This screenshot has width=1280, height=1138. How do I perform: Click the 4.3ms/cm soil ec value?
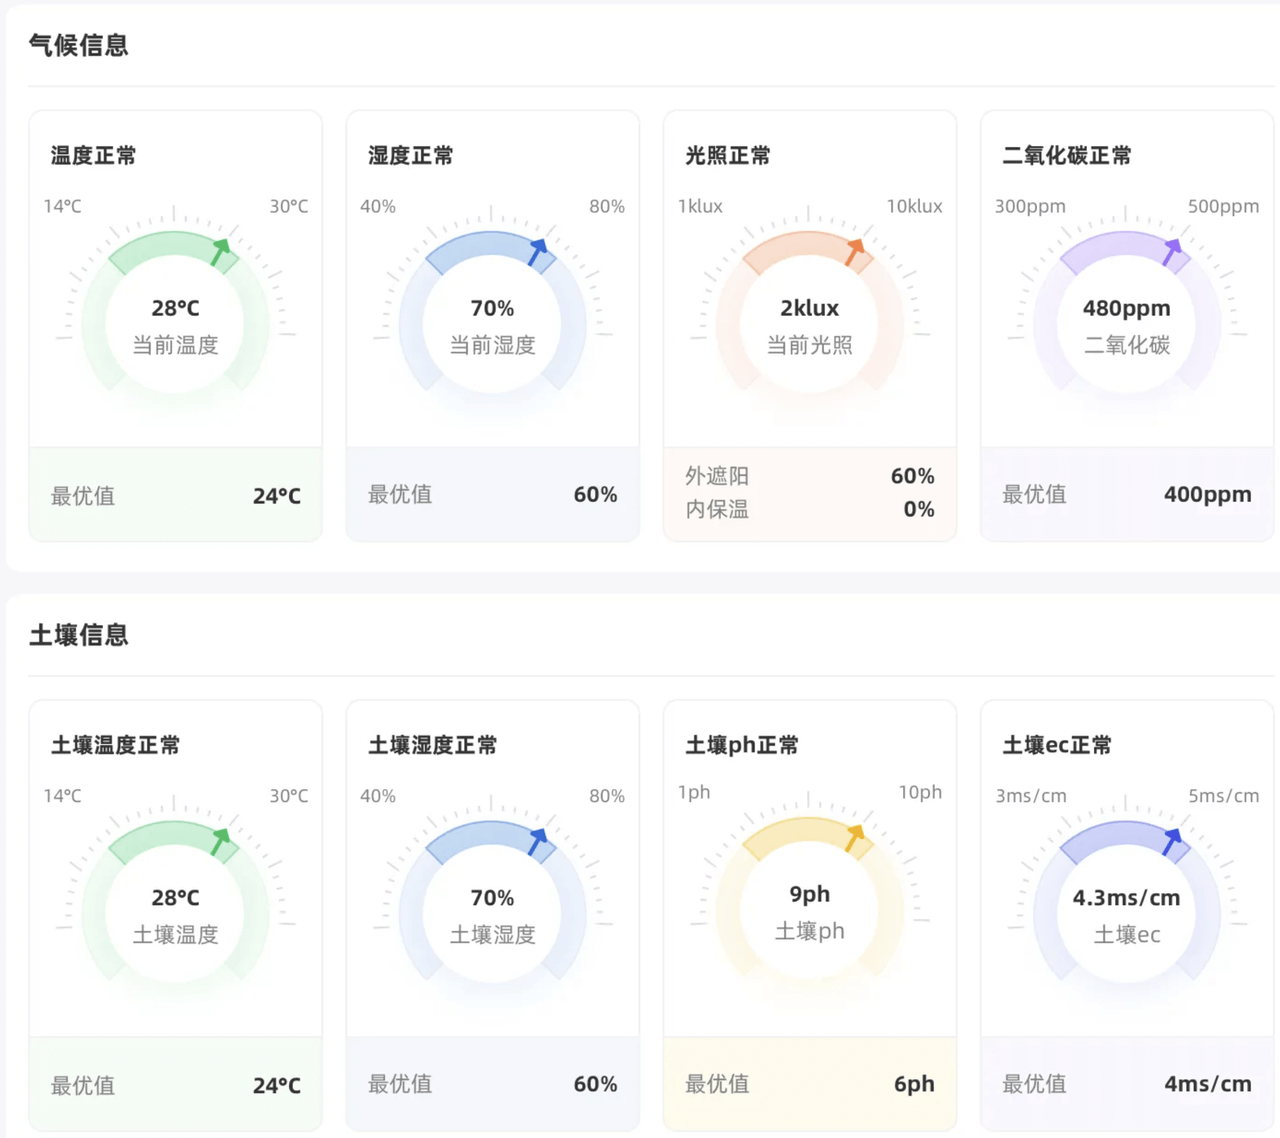pos(1126,898)
